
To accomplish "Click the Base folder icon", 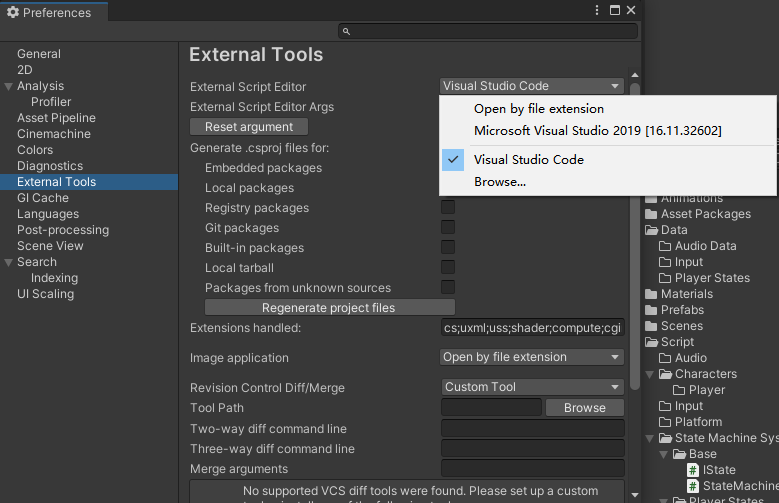I will [x=679, y=454].
